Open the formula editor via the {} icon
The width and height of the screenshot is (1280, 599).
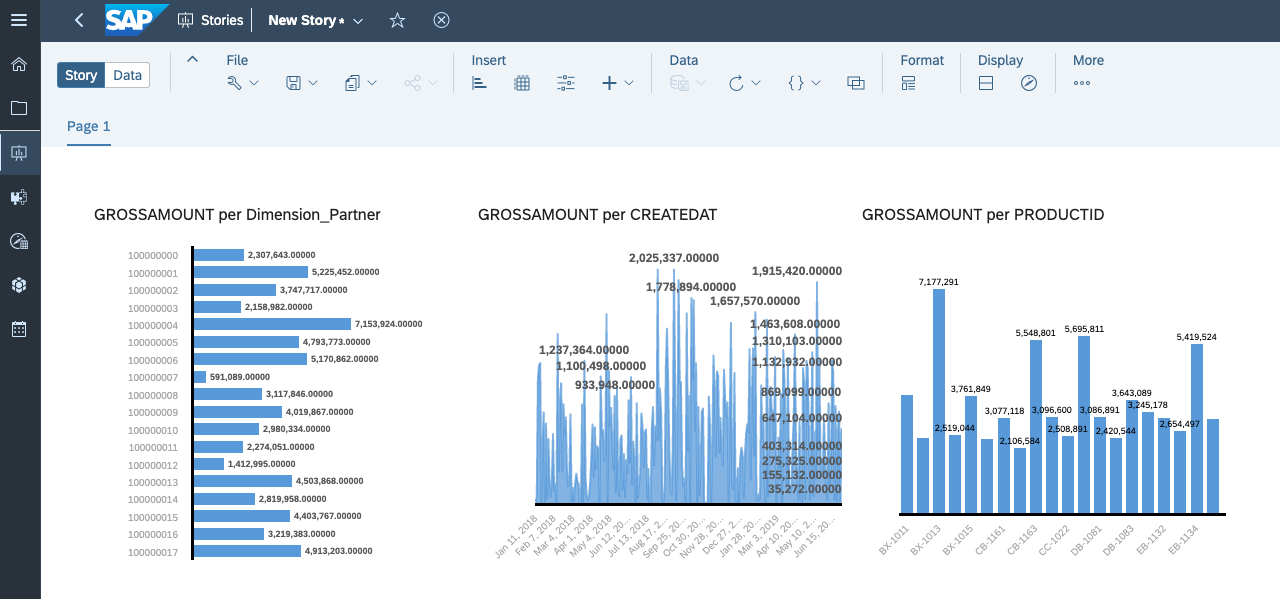pos(797,83)
